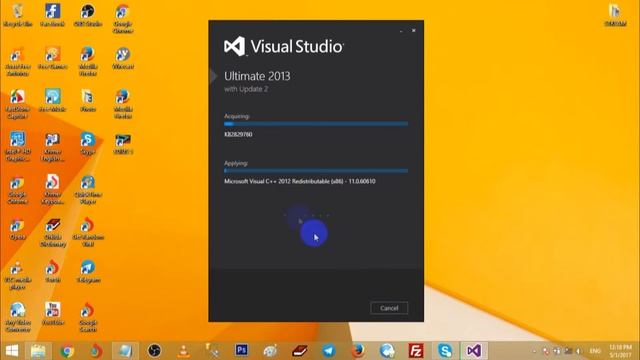The width and height of the screenshot is (640, 360).
Task: Launch QuickTime Player from the desktop
Action: 88,190
